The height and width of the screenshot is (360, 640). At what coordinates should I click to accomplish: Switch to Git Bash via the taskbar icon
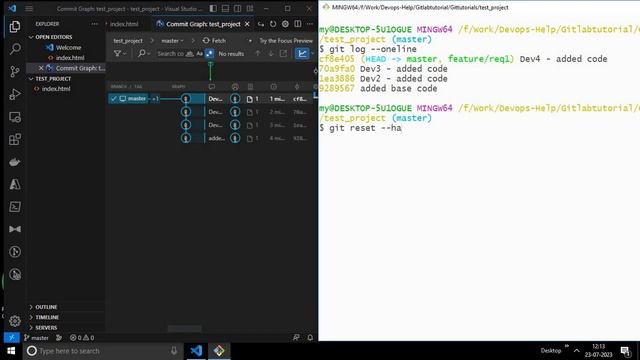(x=219, y=351)
